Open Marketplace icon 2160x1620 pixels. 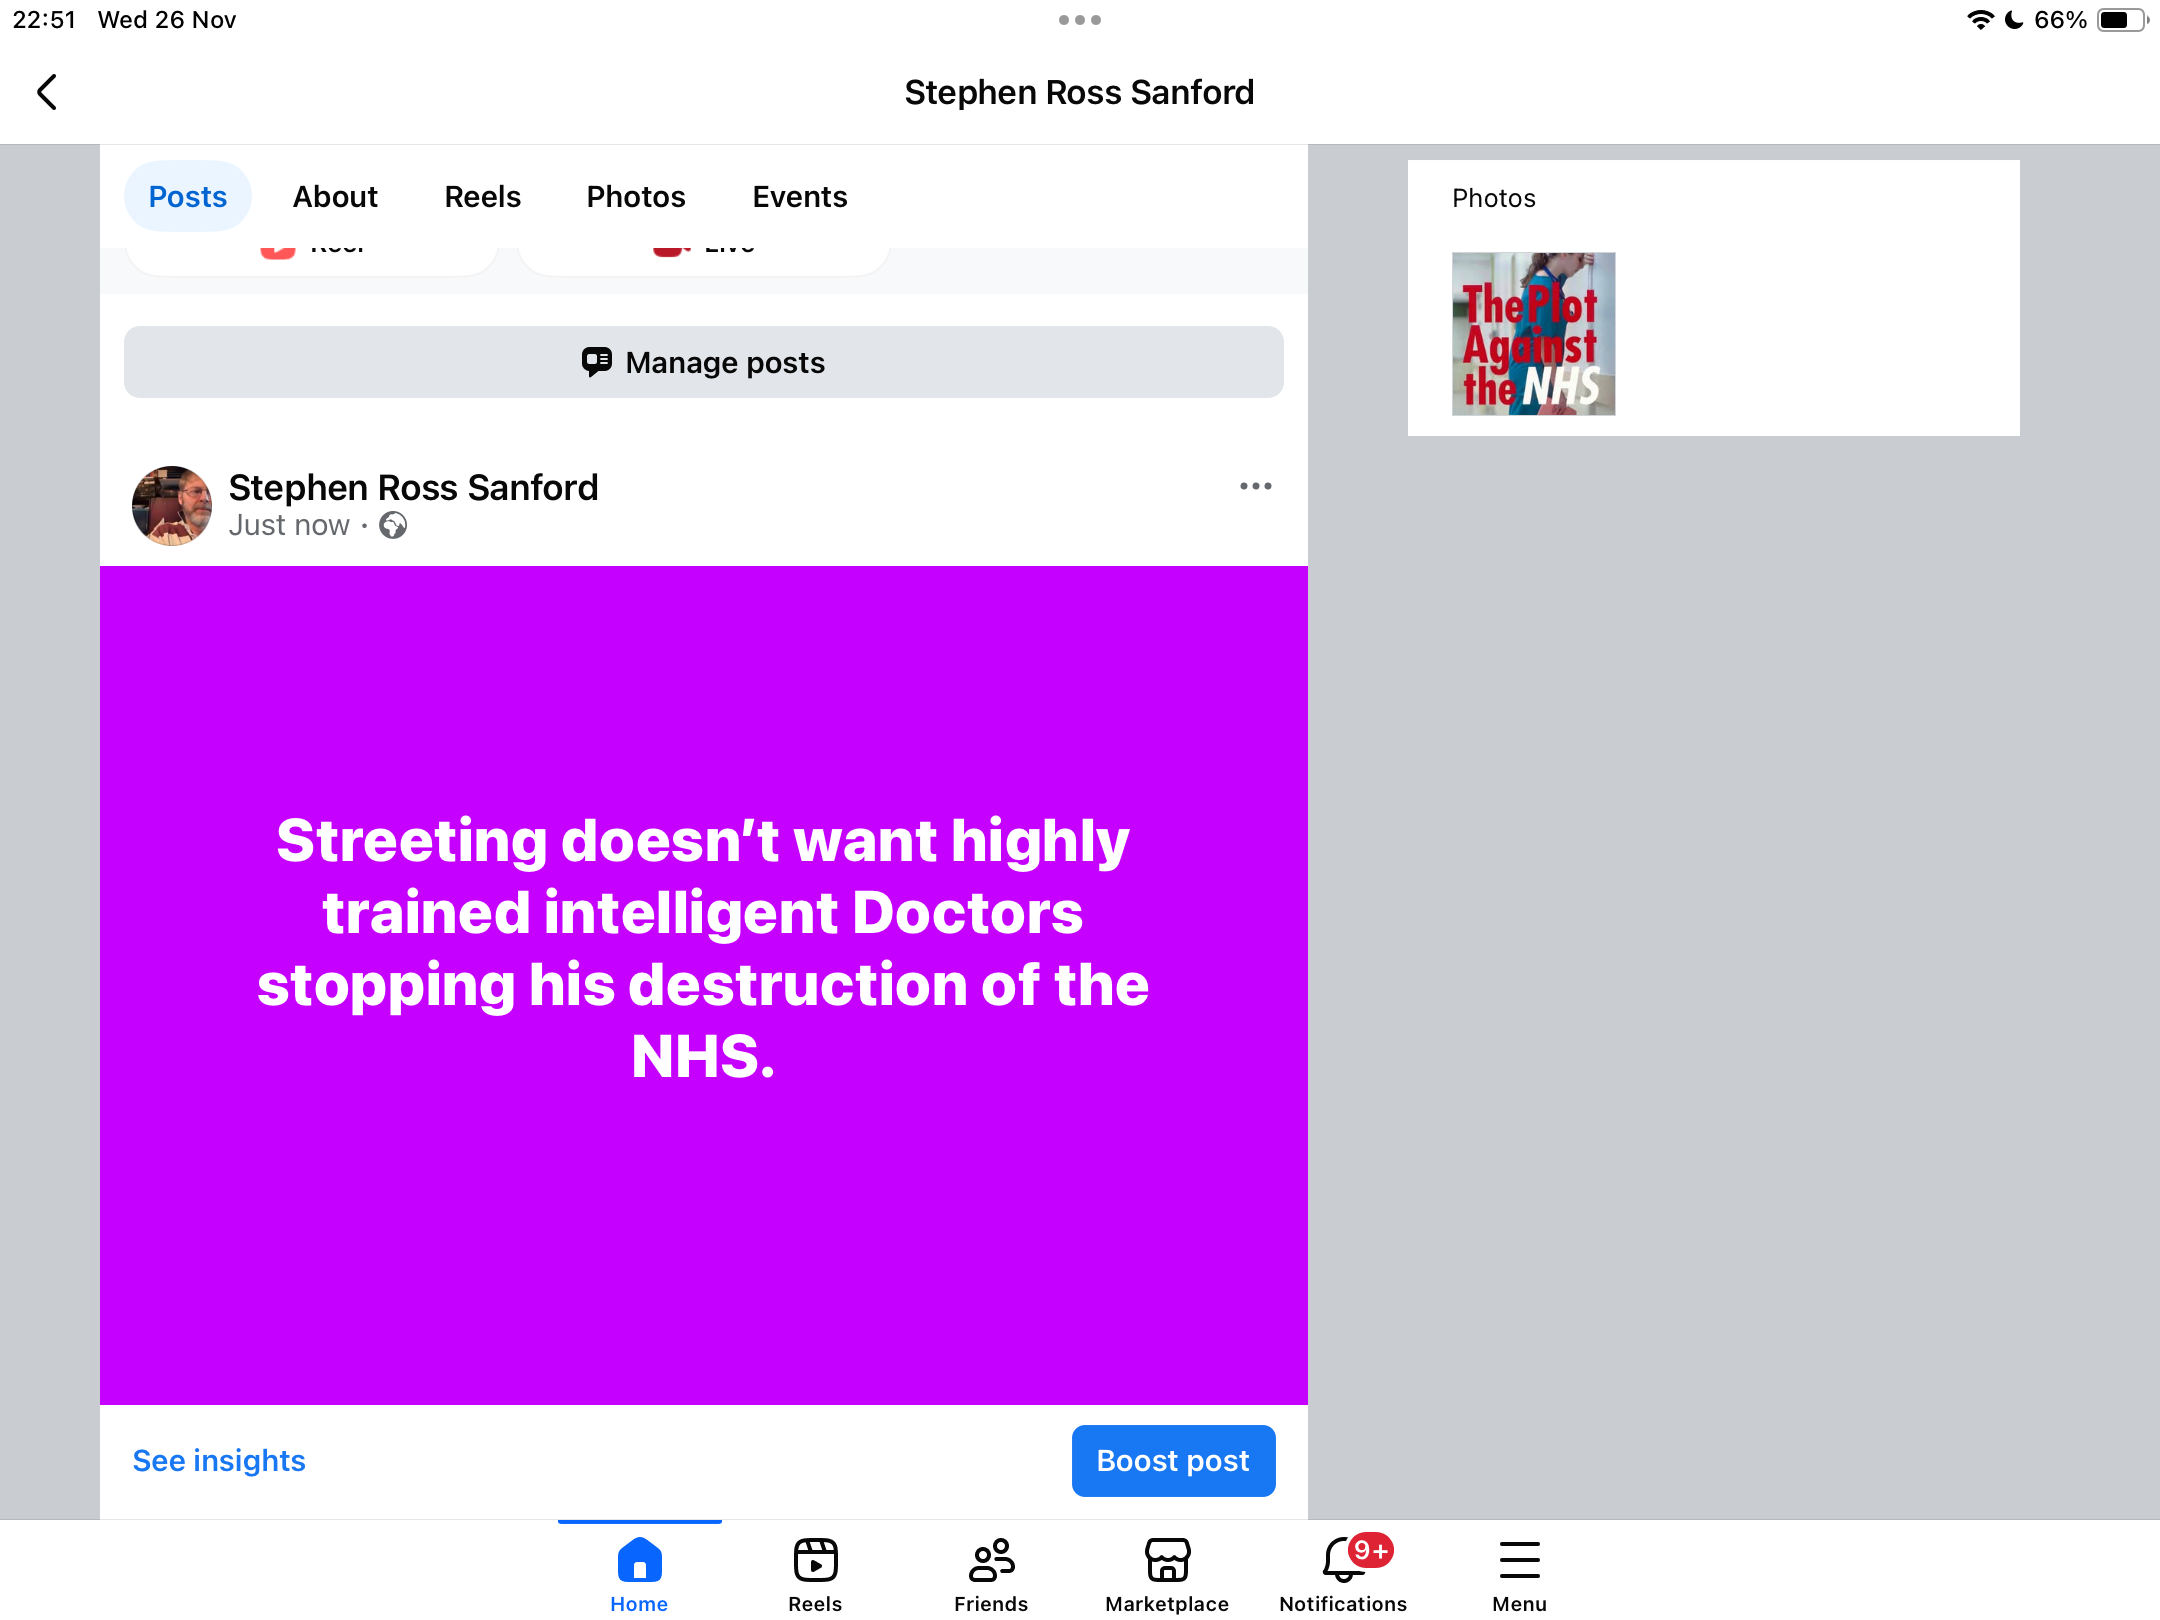click(x=1167, y=1561)
